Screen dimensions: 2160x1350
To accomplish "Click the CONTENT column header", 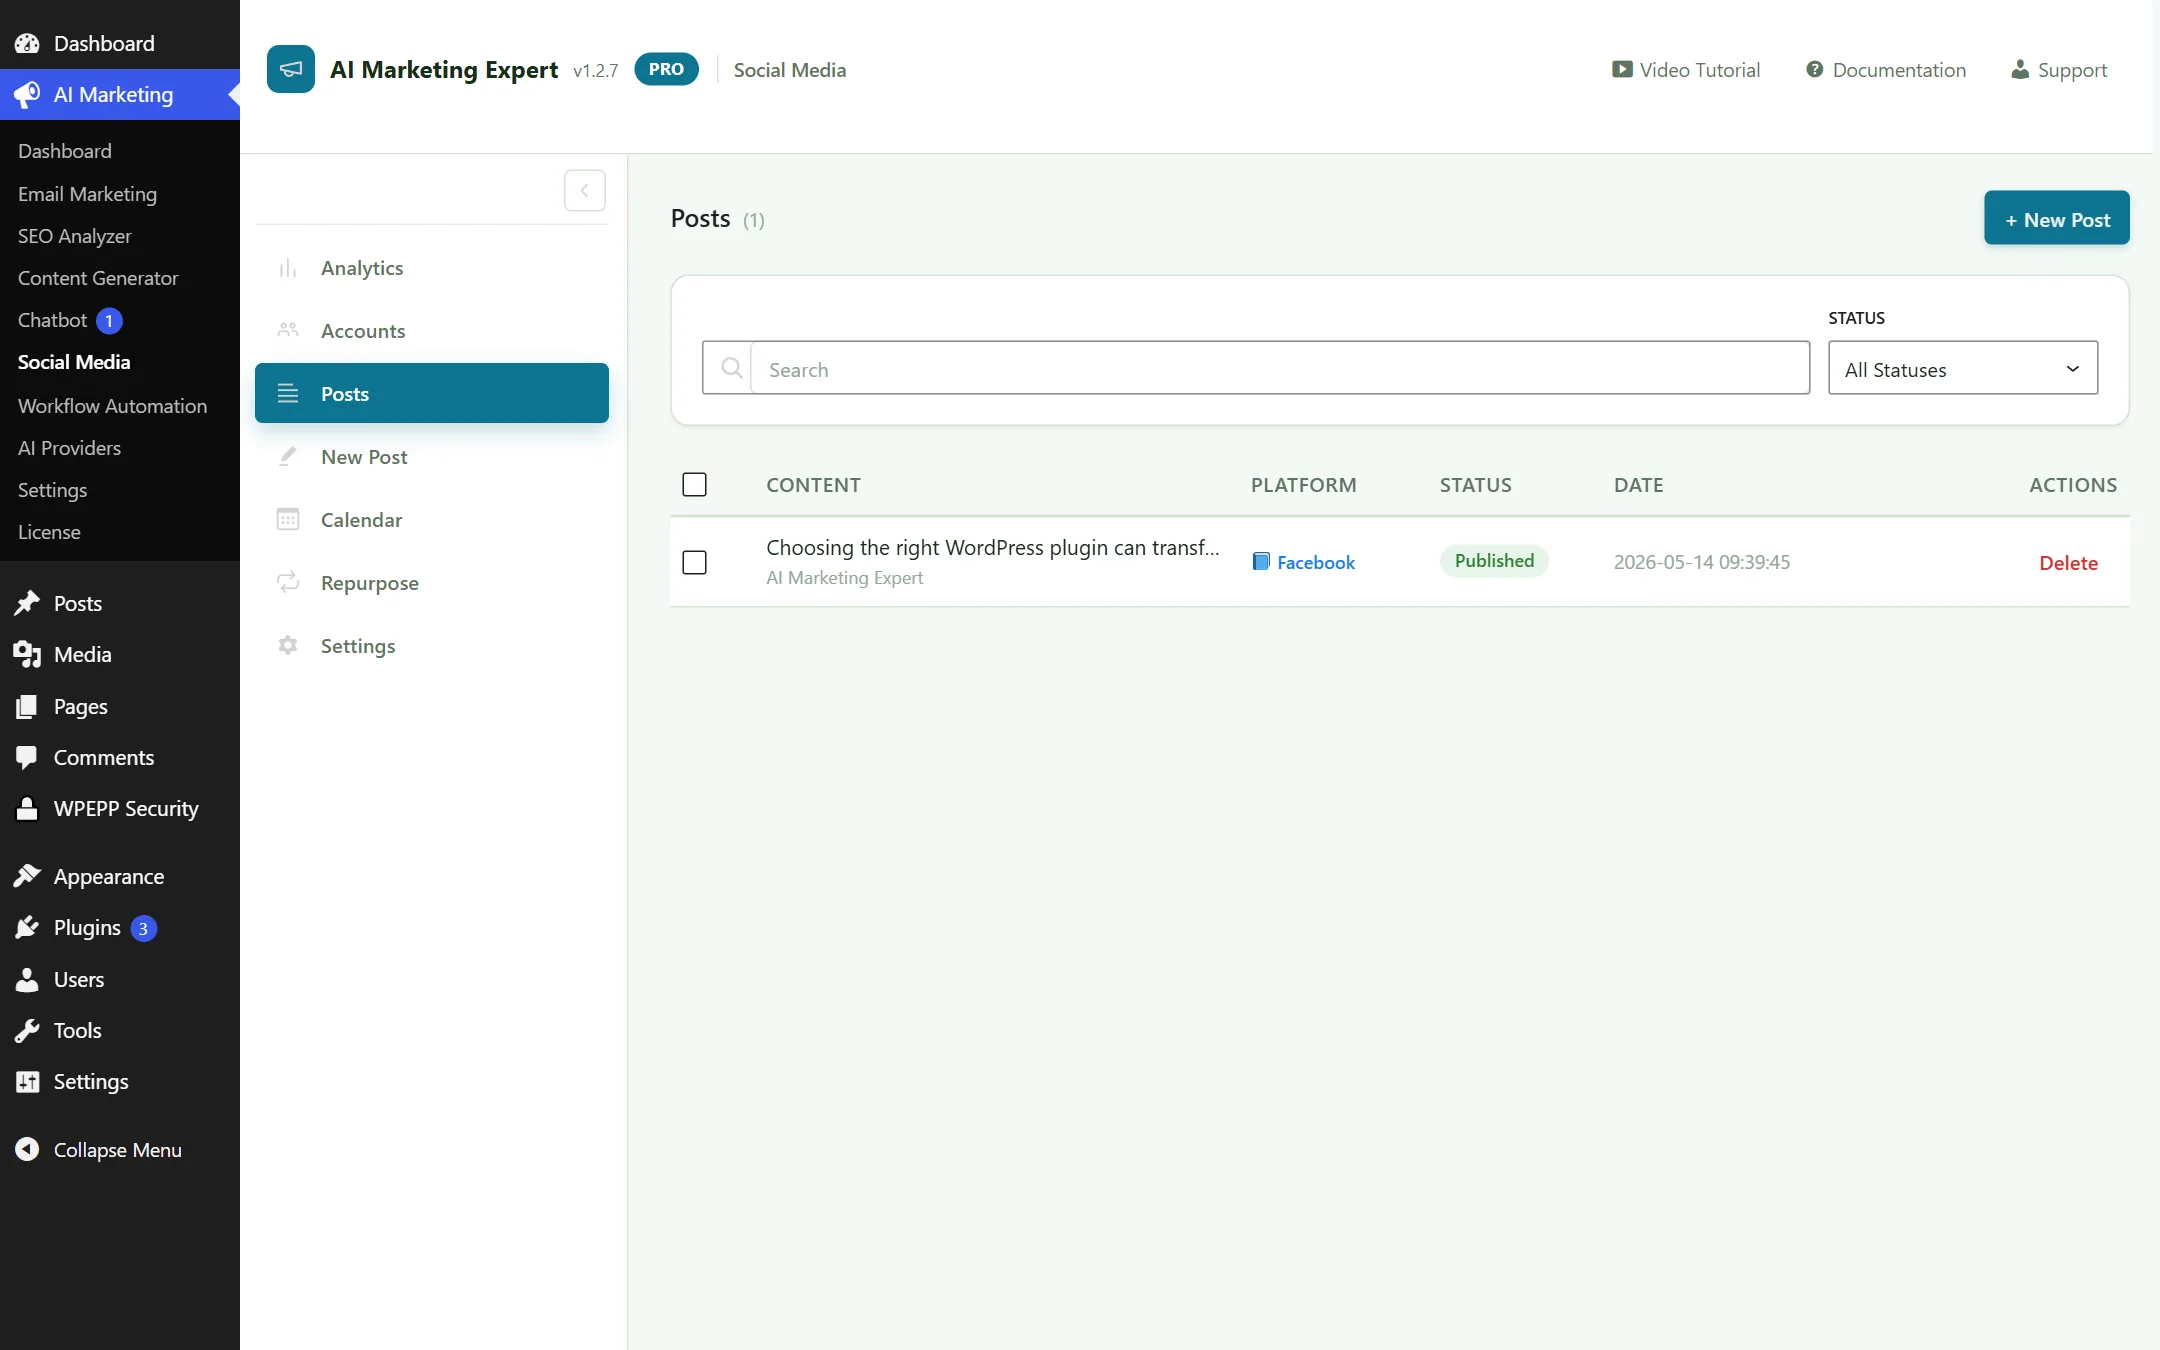I will coord(813,485).
